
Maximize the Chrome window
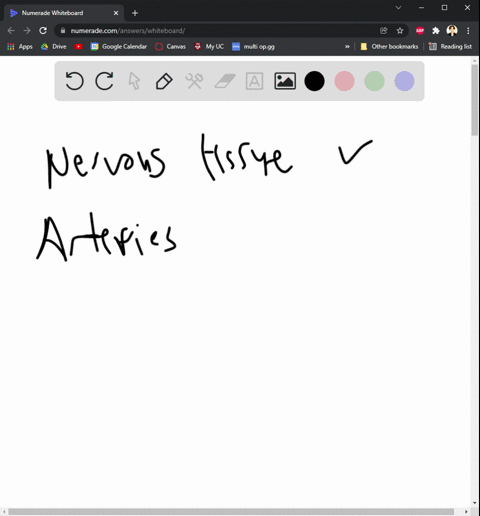444,7
